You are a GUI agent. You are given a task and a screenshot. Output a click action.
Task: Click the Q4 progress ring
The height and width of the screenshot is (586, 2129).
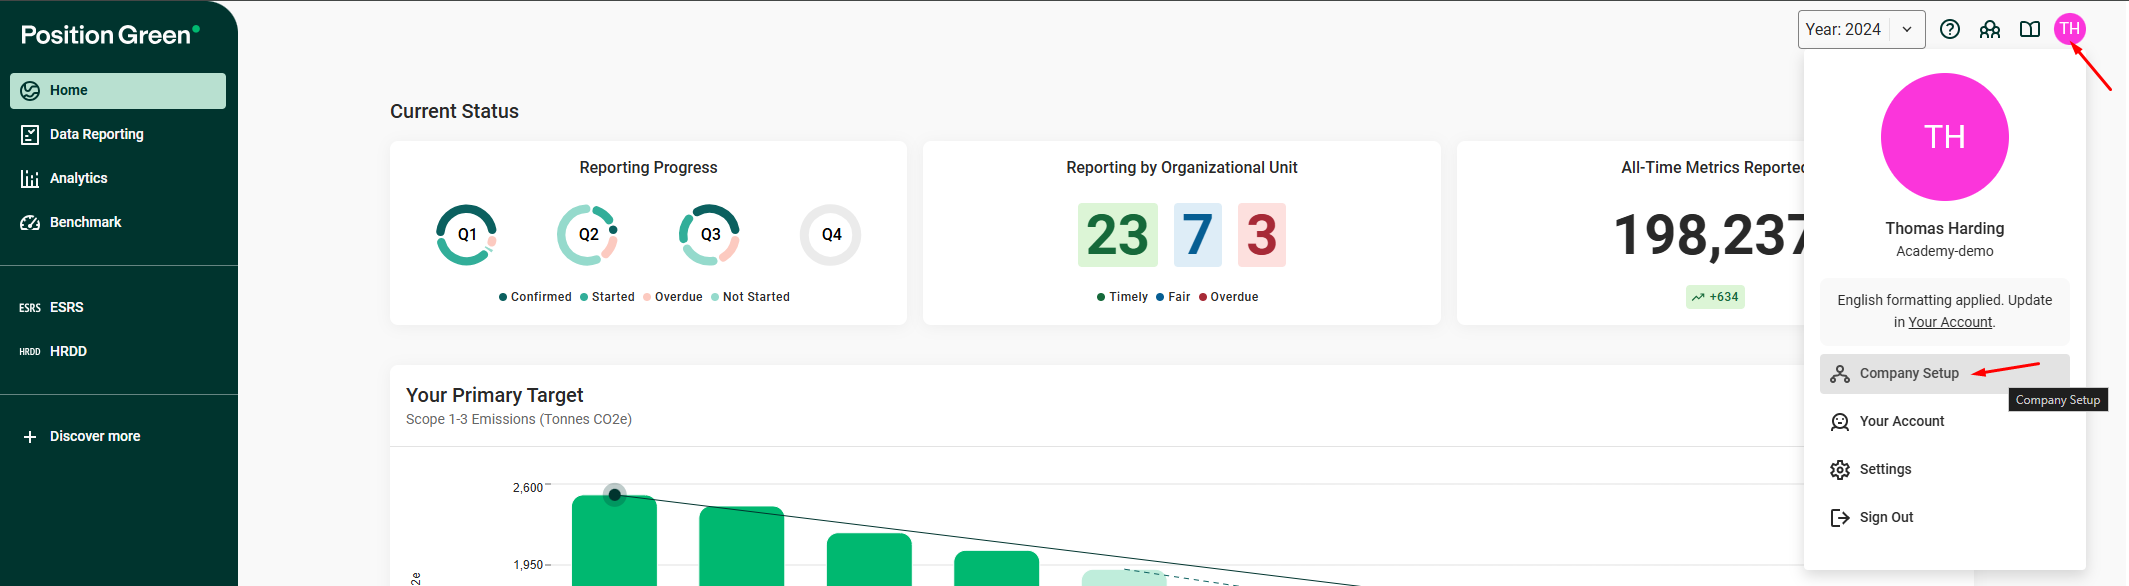point(831,235)
